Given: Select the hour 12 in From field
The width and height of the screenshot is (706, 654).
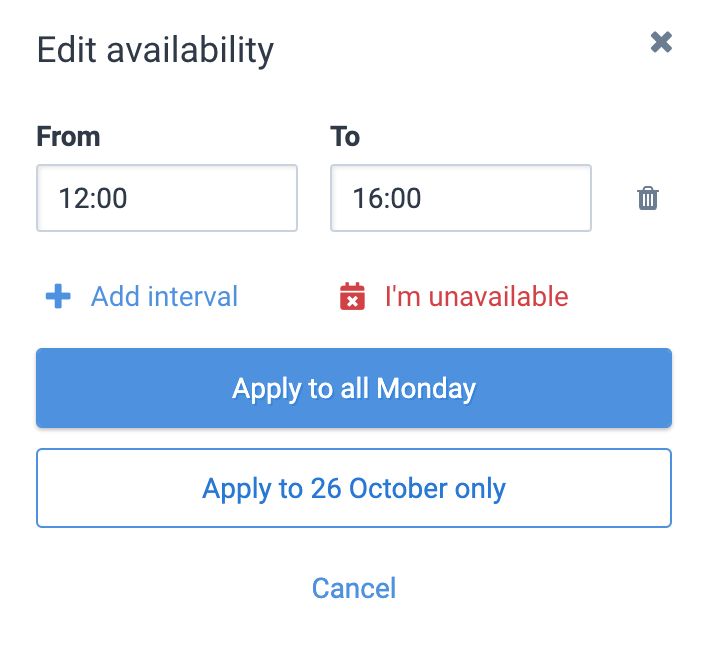Looking at the screenshot, I should point(70,198).
